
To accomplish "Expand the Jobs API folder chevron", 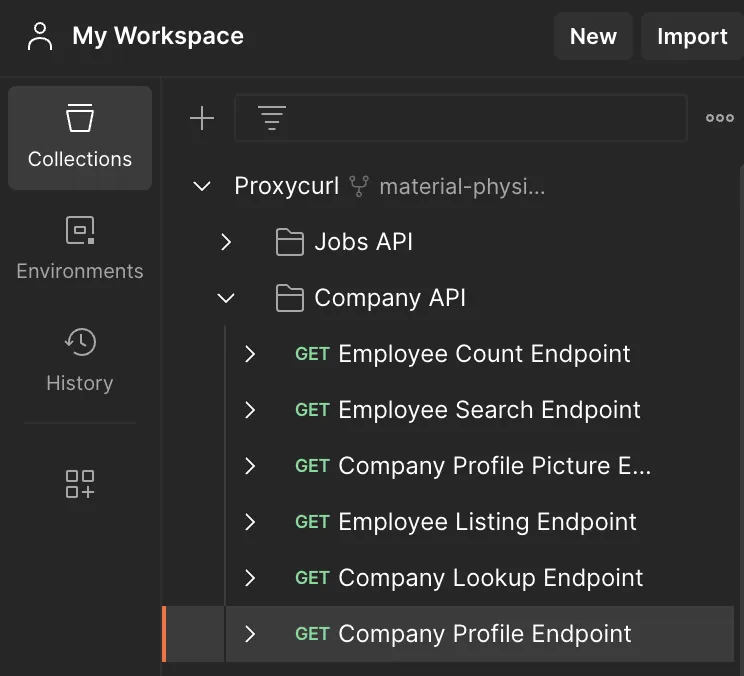I will pyautogui.click(x=226, y=242).
